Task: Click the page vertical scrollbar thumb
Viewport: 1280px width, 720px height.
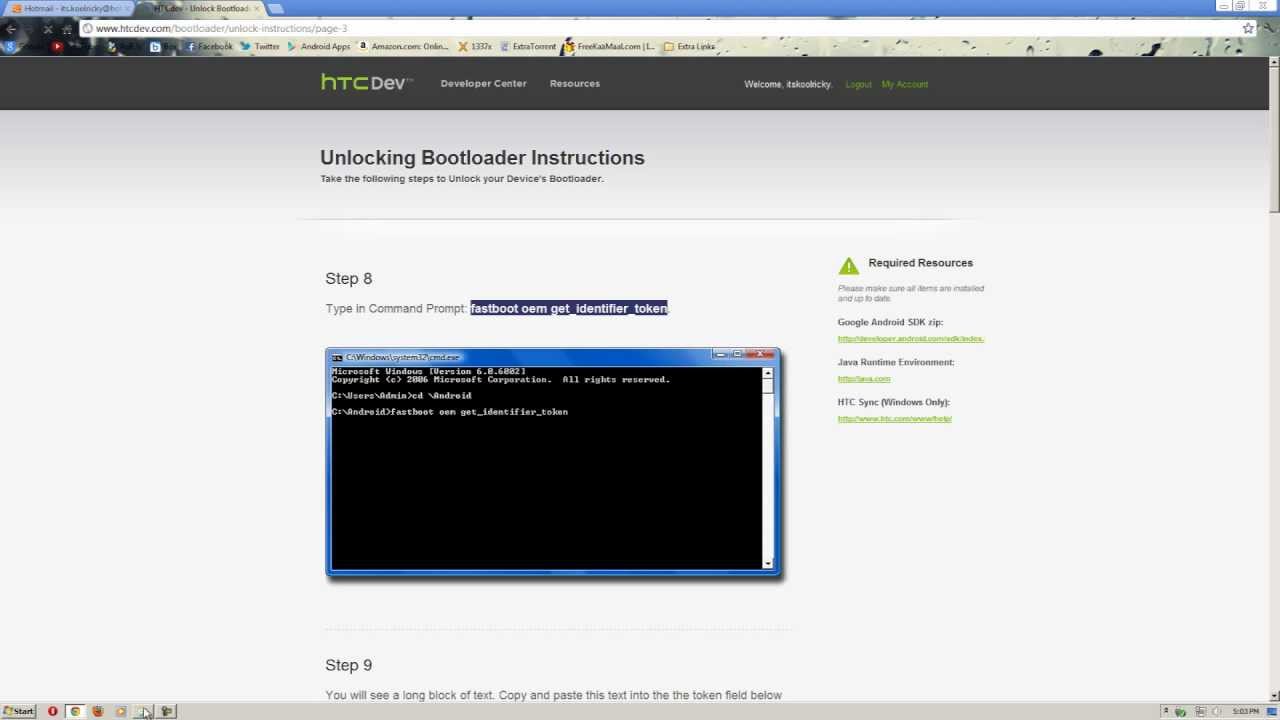Action: pos(1274,140)
